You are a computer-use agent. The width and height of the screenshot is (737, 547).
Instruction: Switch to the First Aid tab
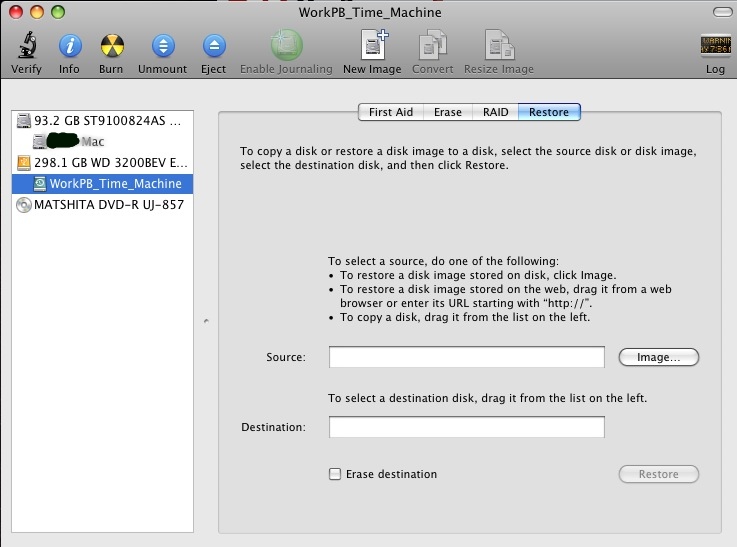(391, 112)
